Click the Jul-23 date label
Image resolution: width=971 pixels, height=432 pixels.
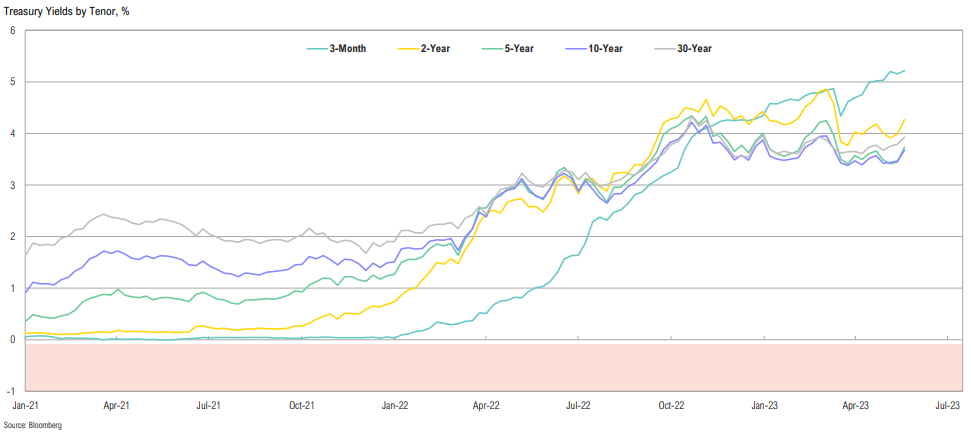pos(948,406)
